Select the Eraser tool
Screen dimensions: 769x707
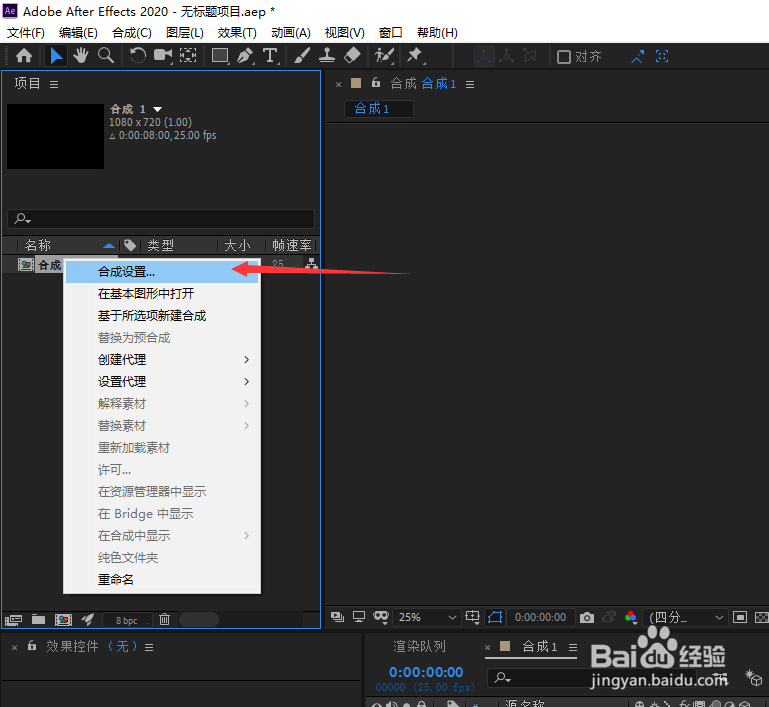[x=352, y=56]
